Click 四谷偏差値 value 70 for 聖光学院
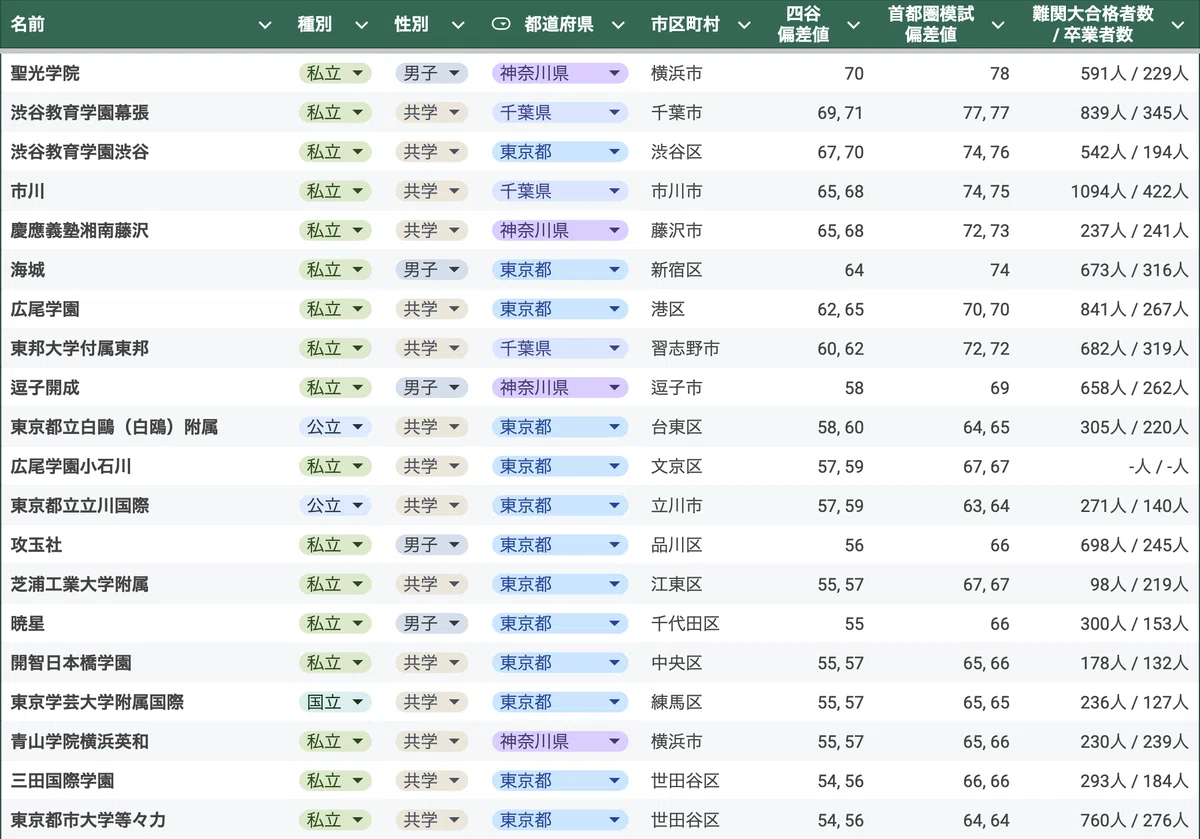 click(854, 73)
